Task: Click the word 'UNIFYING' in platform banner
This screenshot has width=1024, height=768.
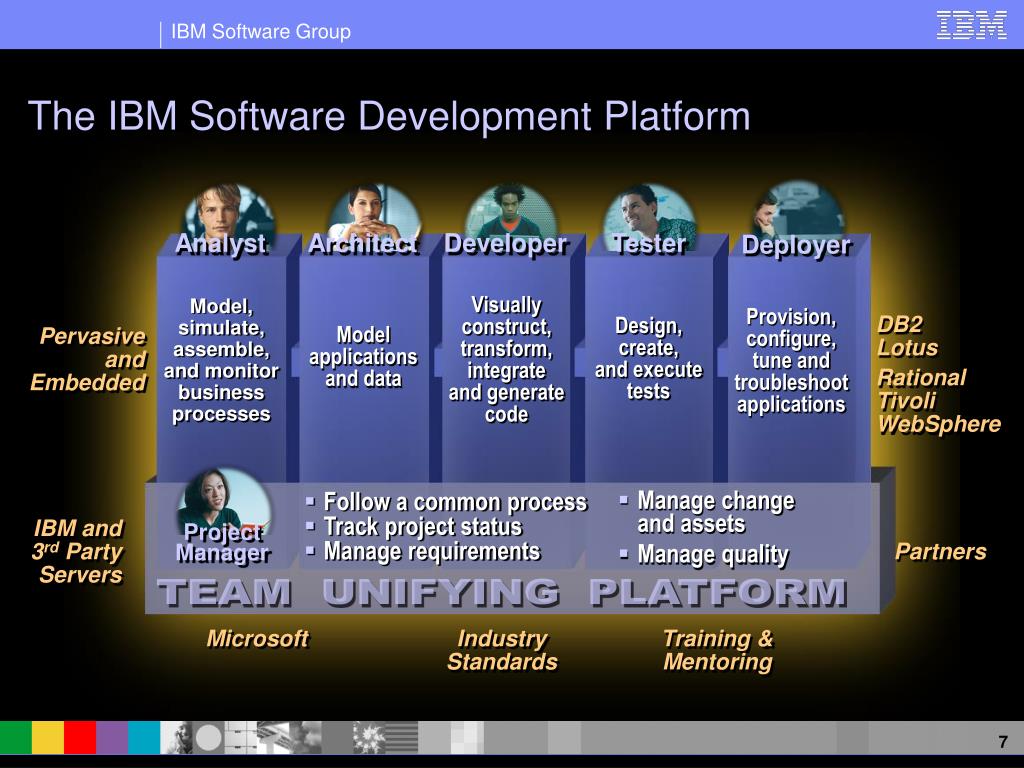Action: click(x=441, y=593)
